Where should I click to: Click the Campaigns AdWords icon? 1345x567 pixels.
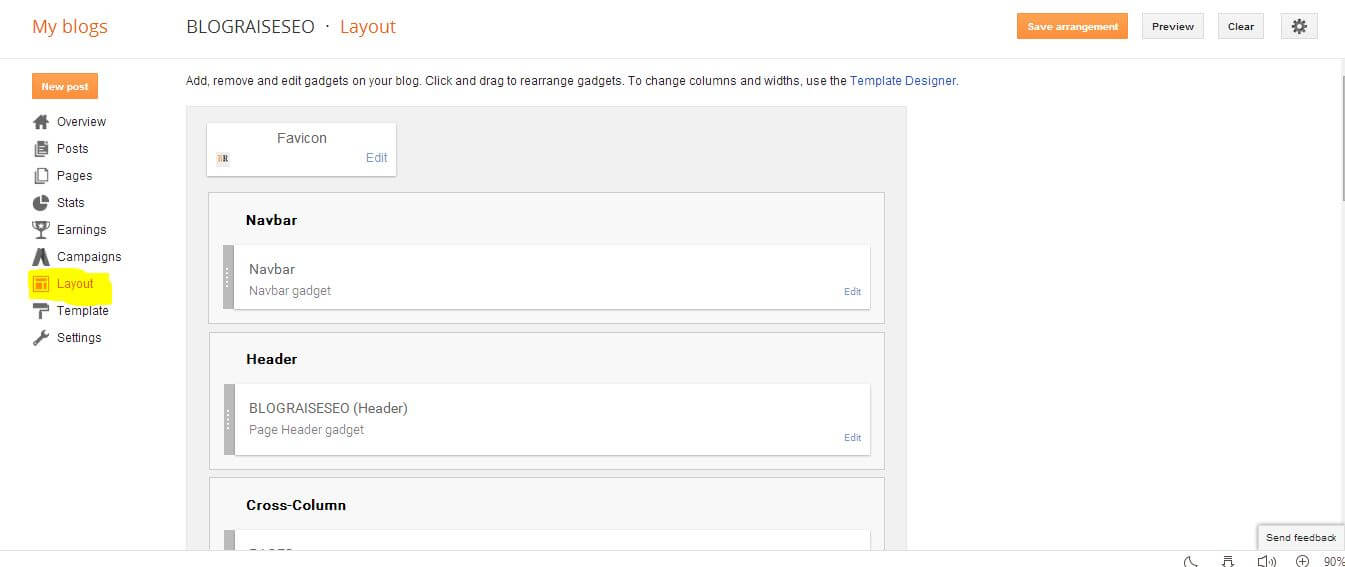click(x=41, y=257)
